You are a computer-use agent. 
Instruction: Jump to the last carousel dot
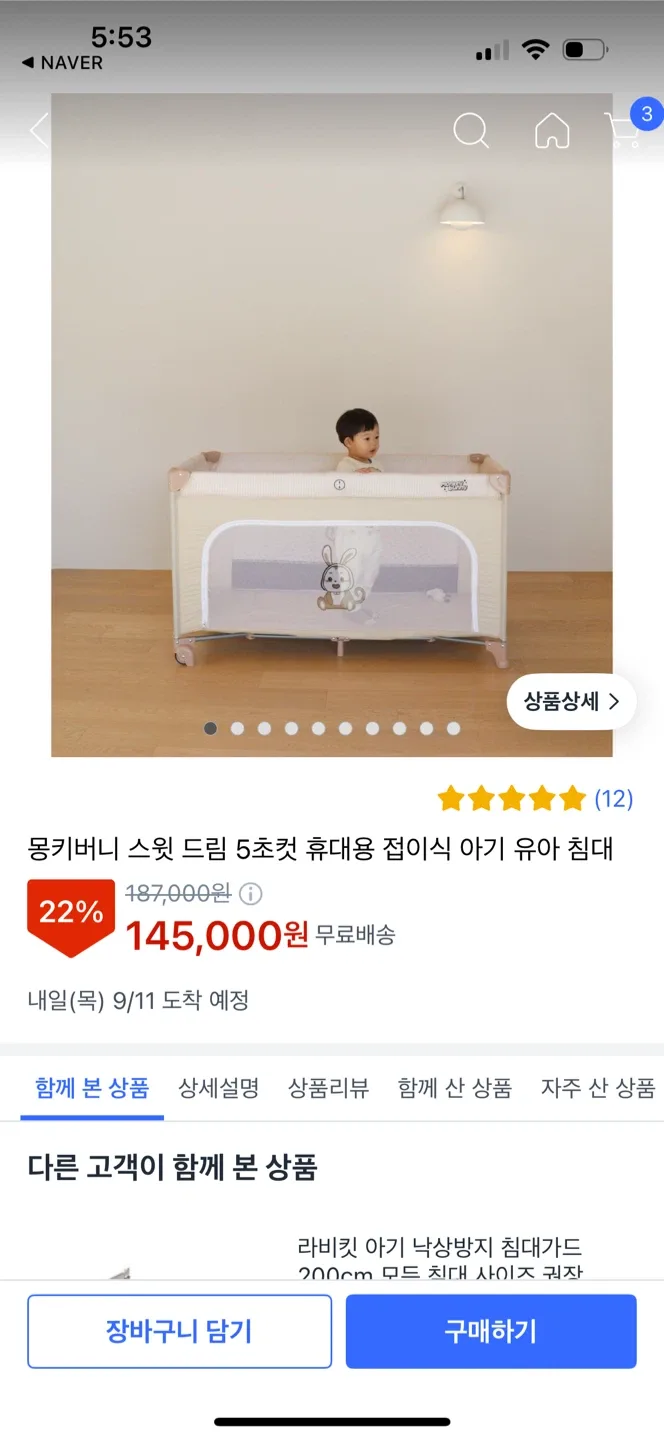pyautogui.click(x=453, y=728)
